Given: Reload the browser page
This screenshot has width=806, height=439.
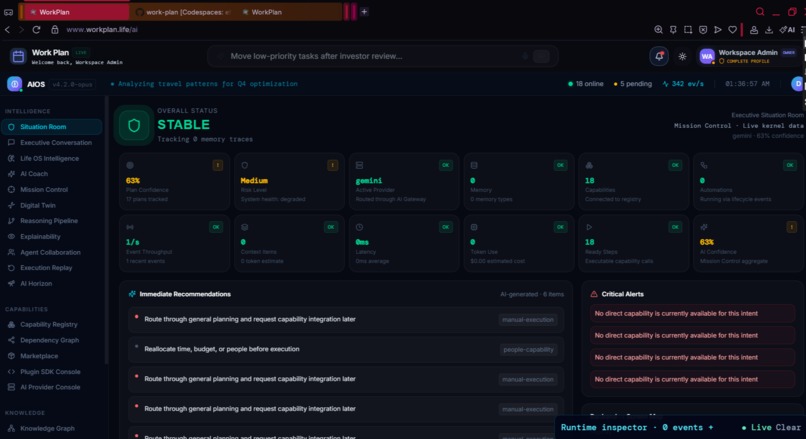Looking at the screenshot, I should (36, 30).
